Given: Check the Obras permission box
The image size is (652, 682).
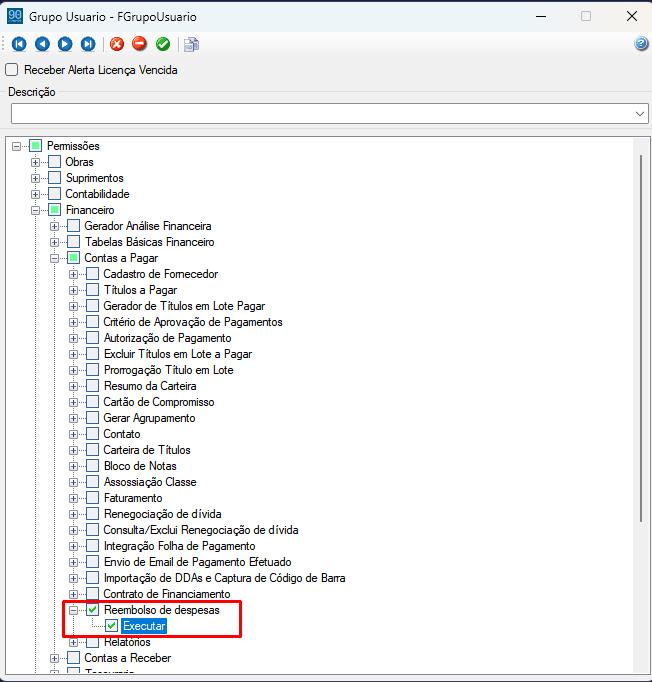Looking at the screenshot, I should (54, 162).
